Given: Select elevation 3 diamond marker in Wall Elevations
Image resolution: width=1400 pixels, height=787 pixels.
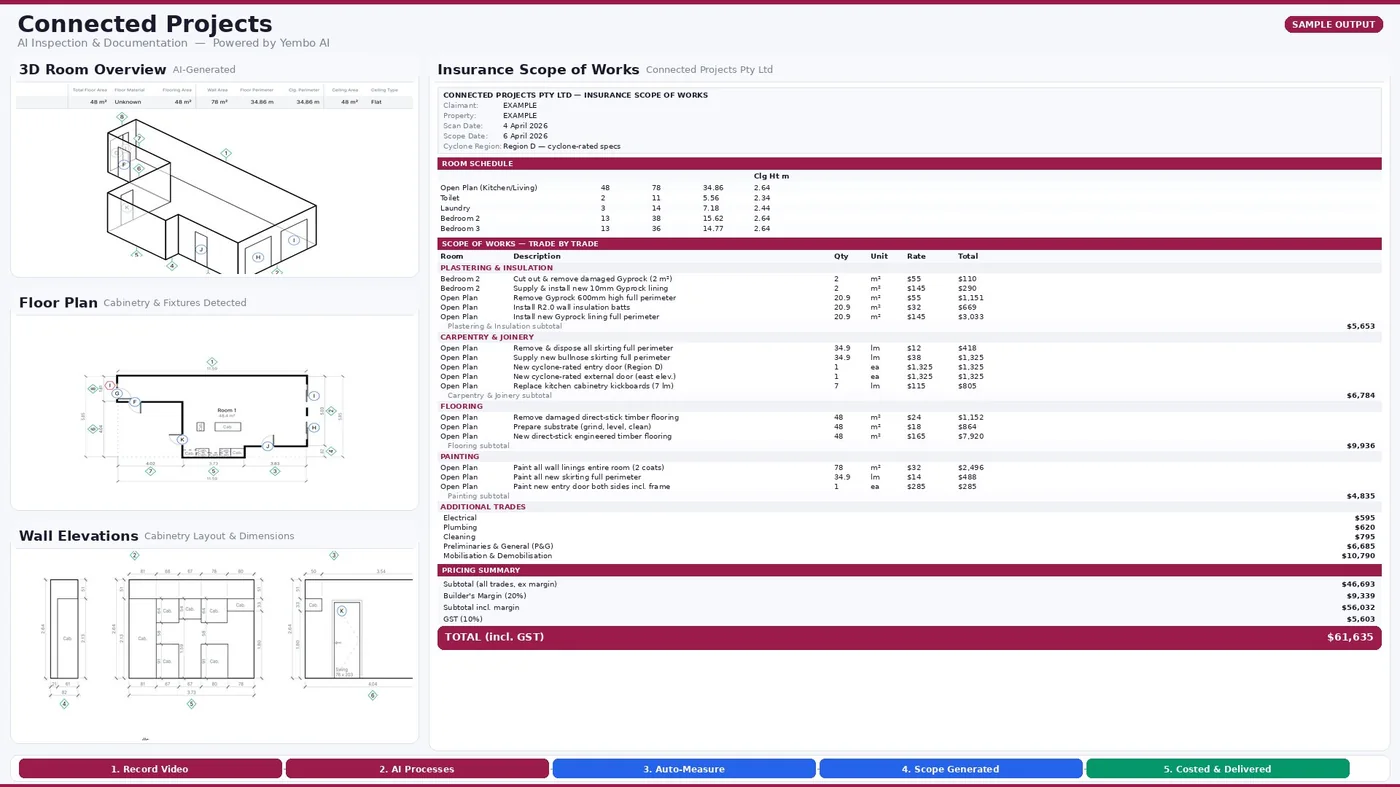Looking at the screenshot, I should pyautogui.click(x=334, y=555).
